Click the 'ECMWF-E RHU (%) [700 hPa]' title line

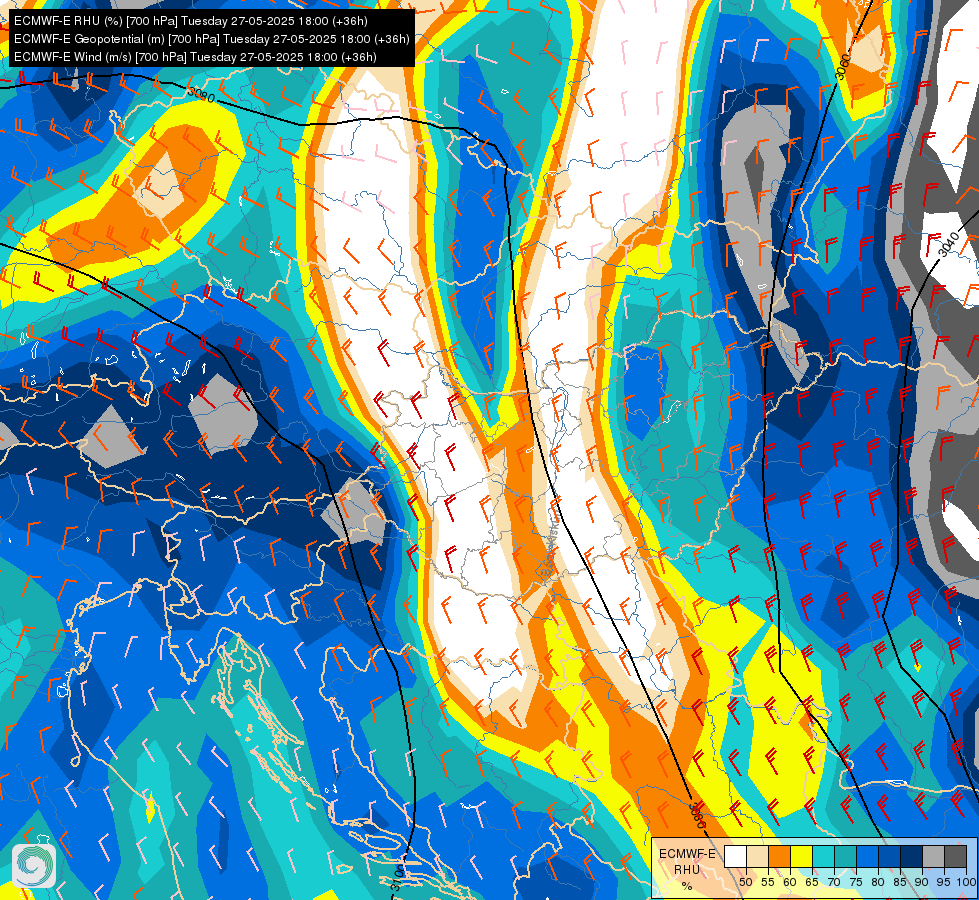coord(190,21)
